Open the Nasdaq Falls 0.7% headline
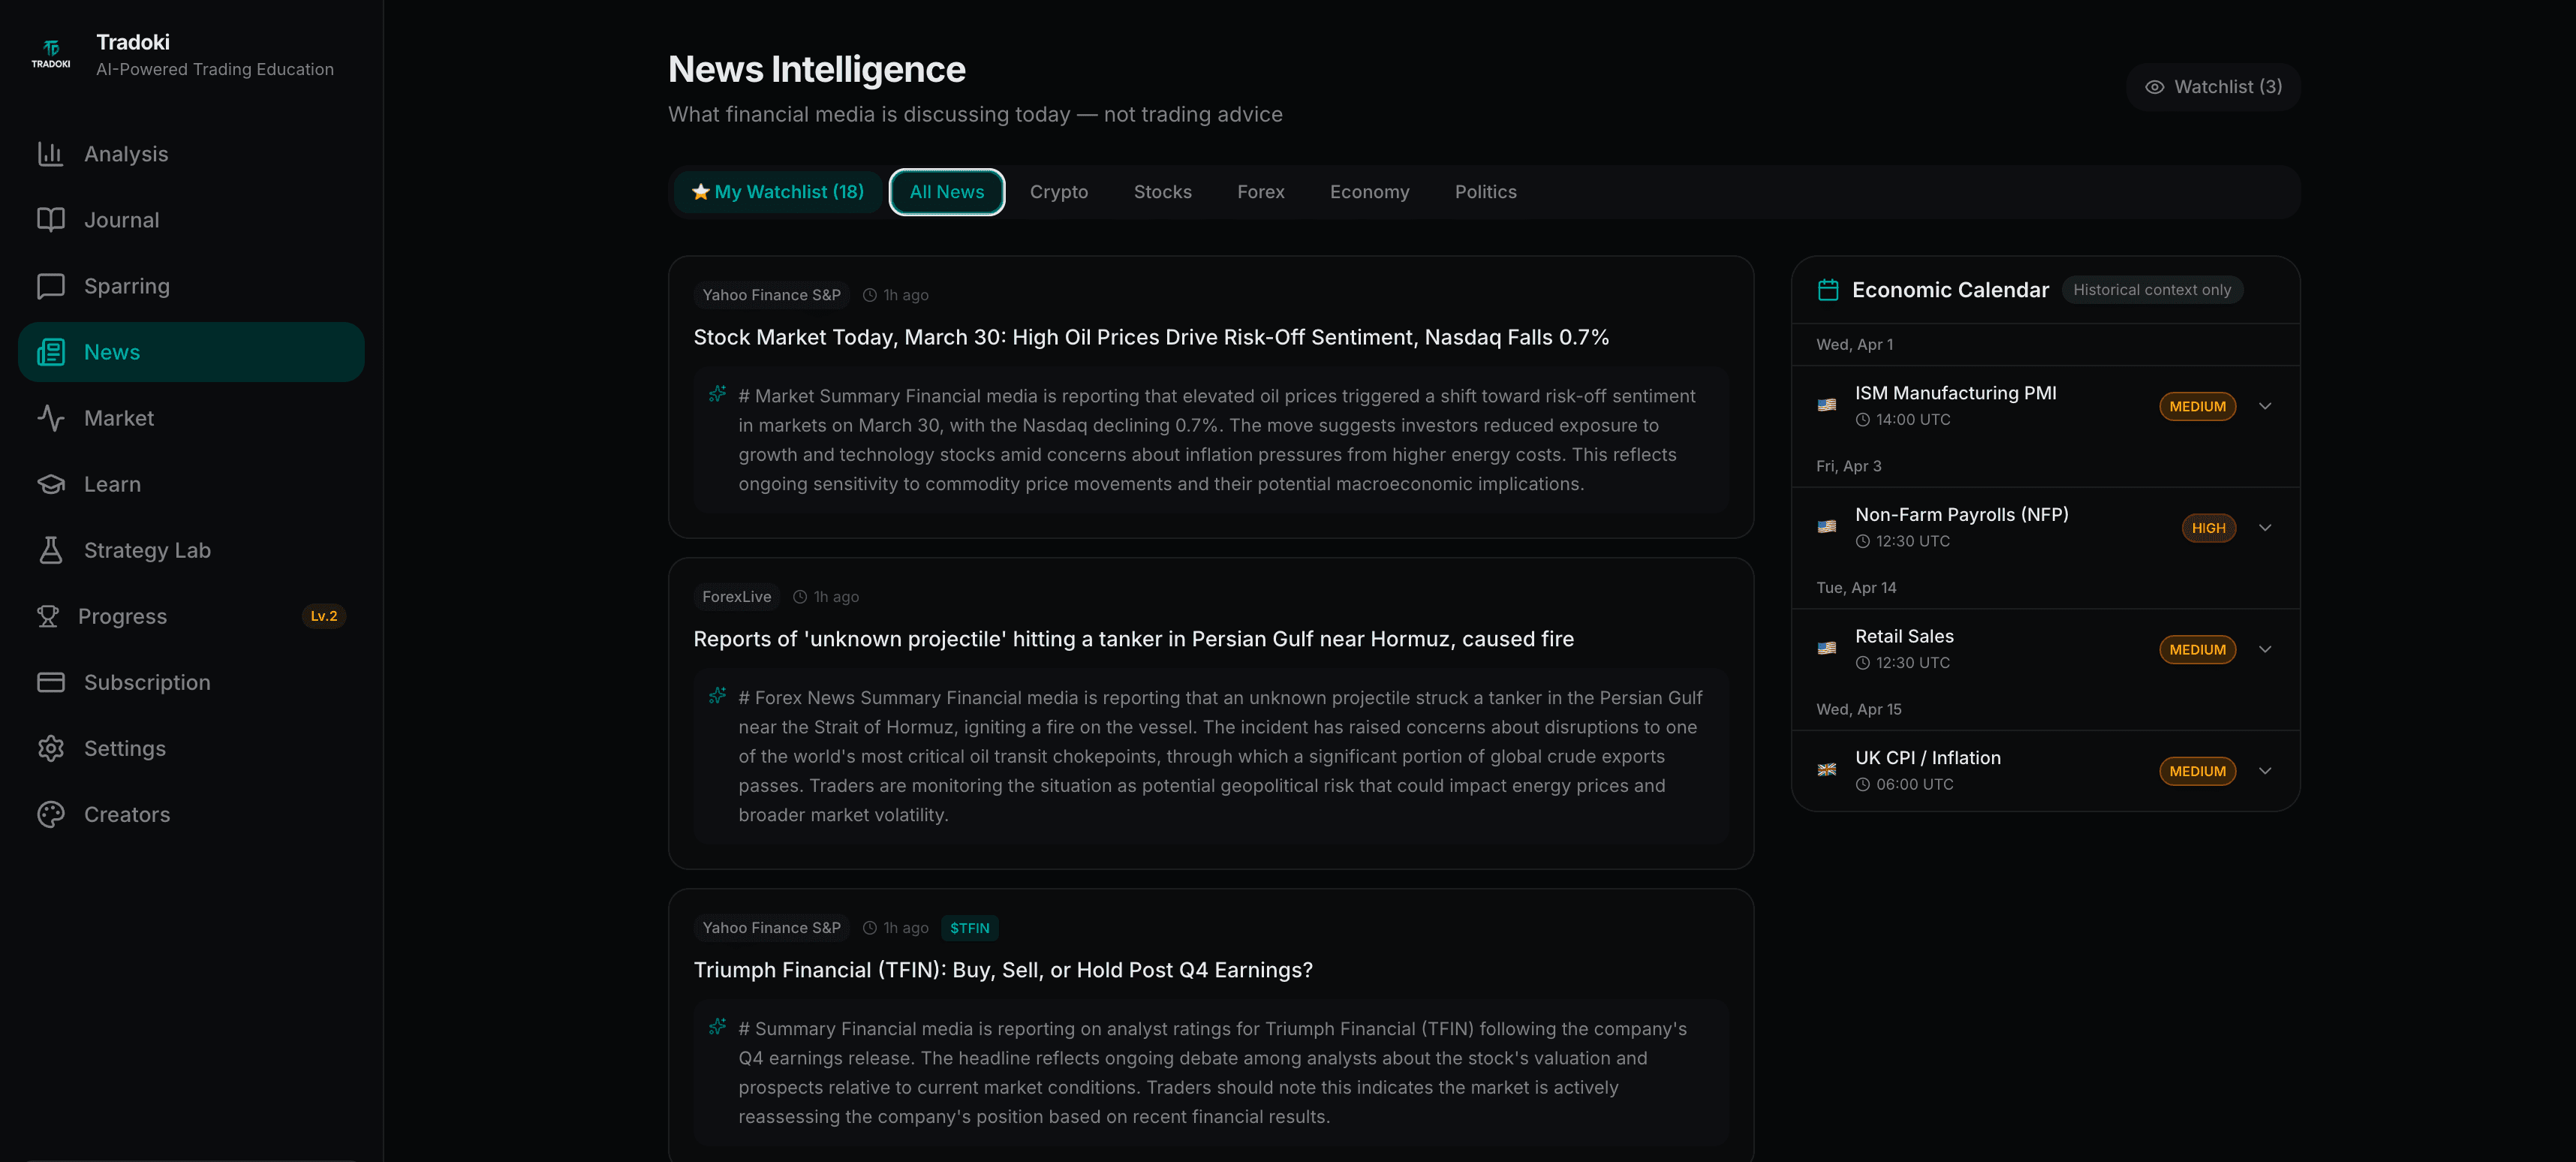 (x=1151, y=337)
